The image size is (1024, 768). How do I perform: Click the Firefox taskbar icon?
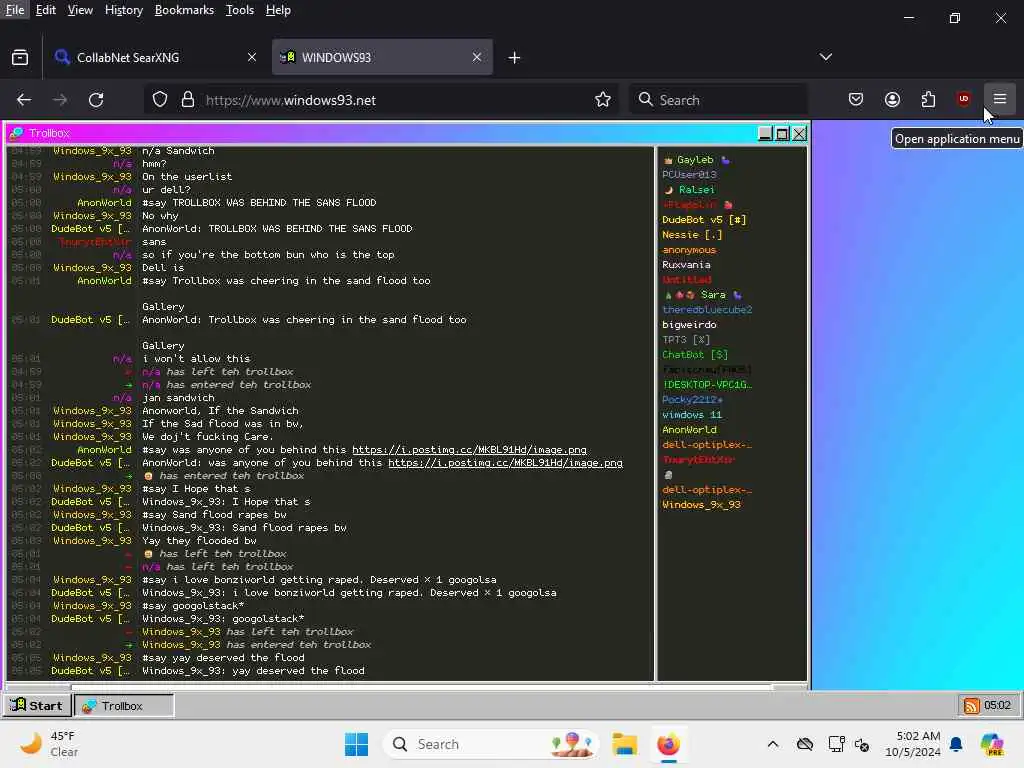coord(668,744)
